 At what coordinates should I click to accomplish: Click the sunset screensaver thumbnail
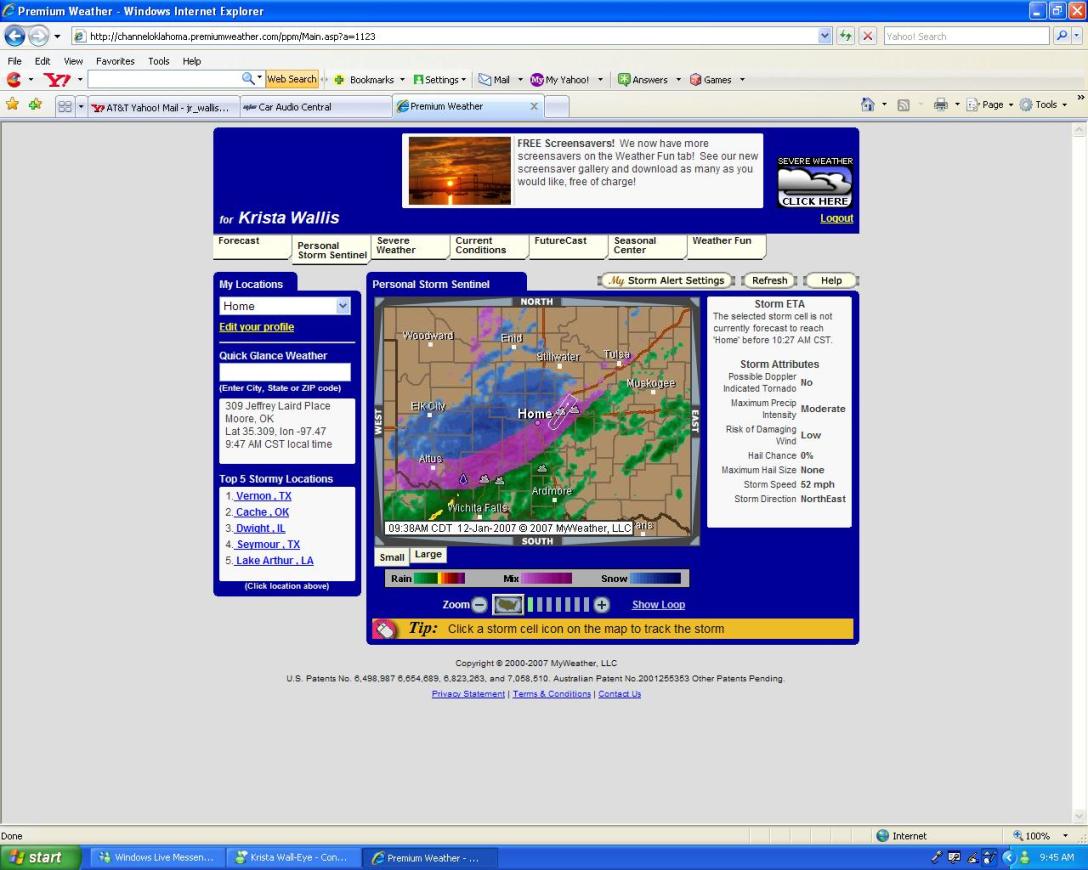[x=459, y=171]
